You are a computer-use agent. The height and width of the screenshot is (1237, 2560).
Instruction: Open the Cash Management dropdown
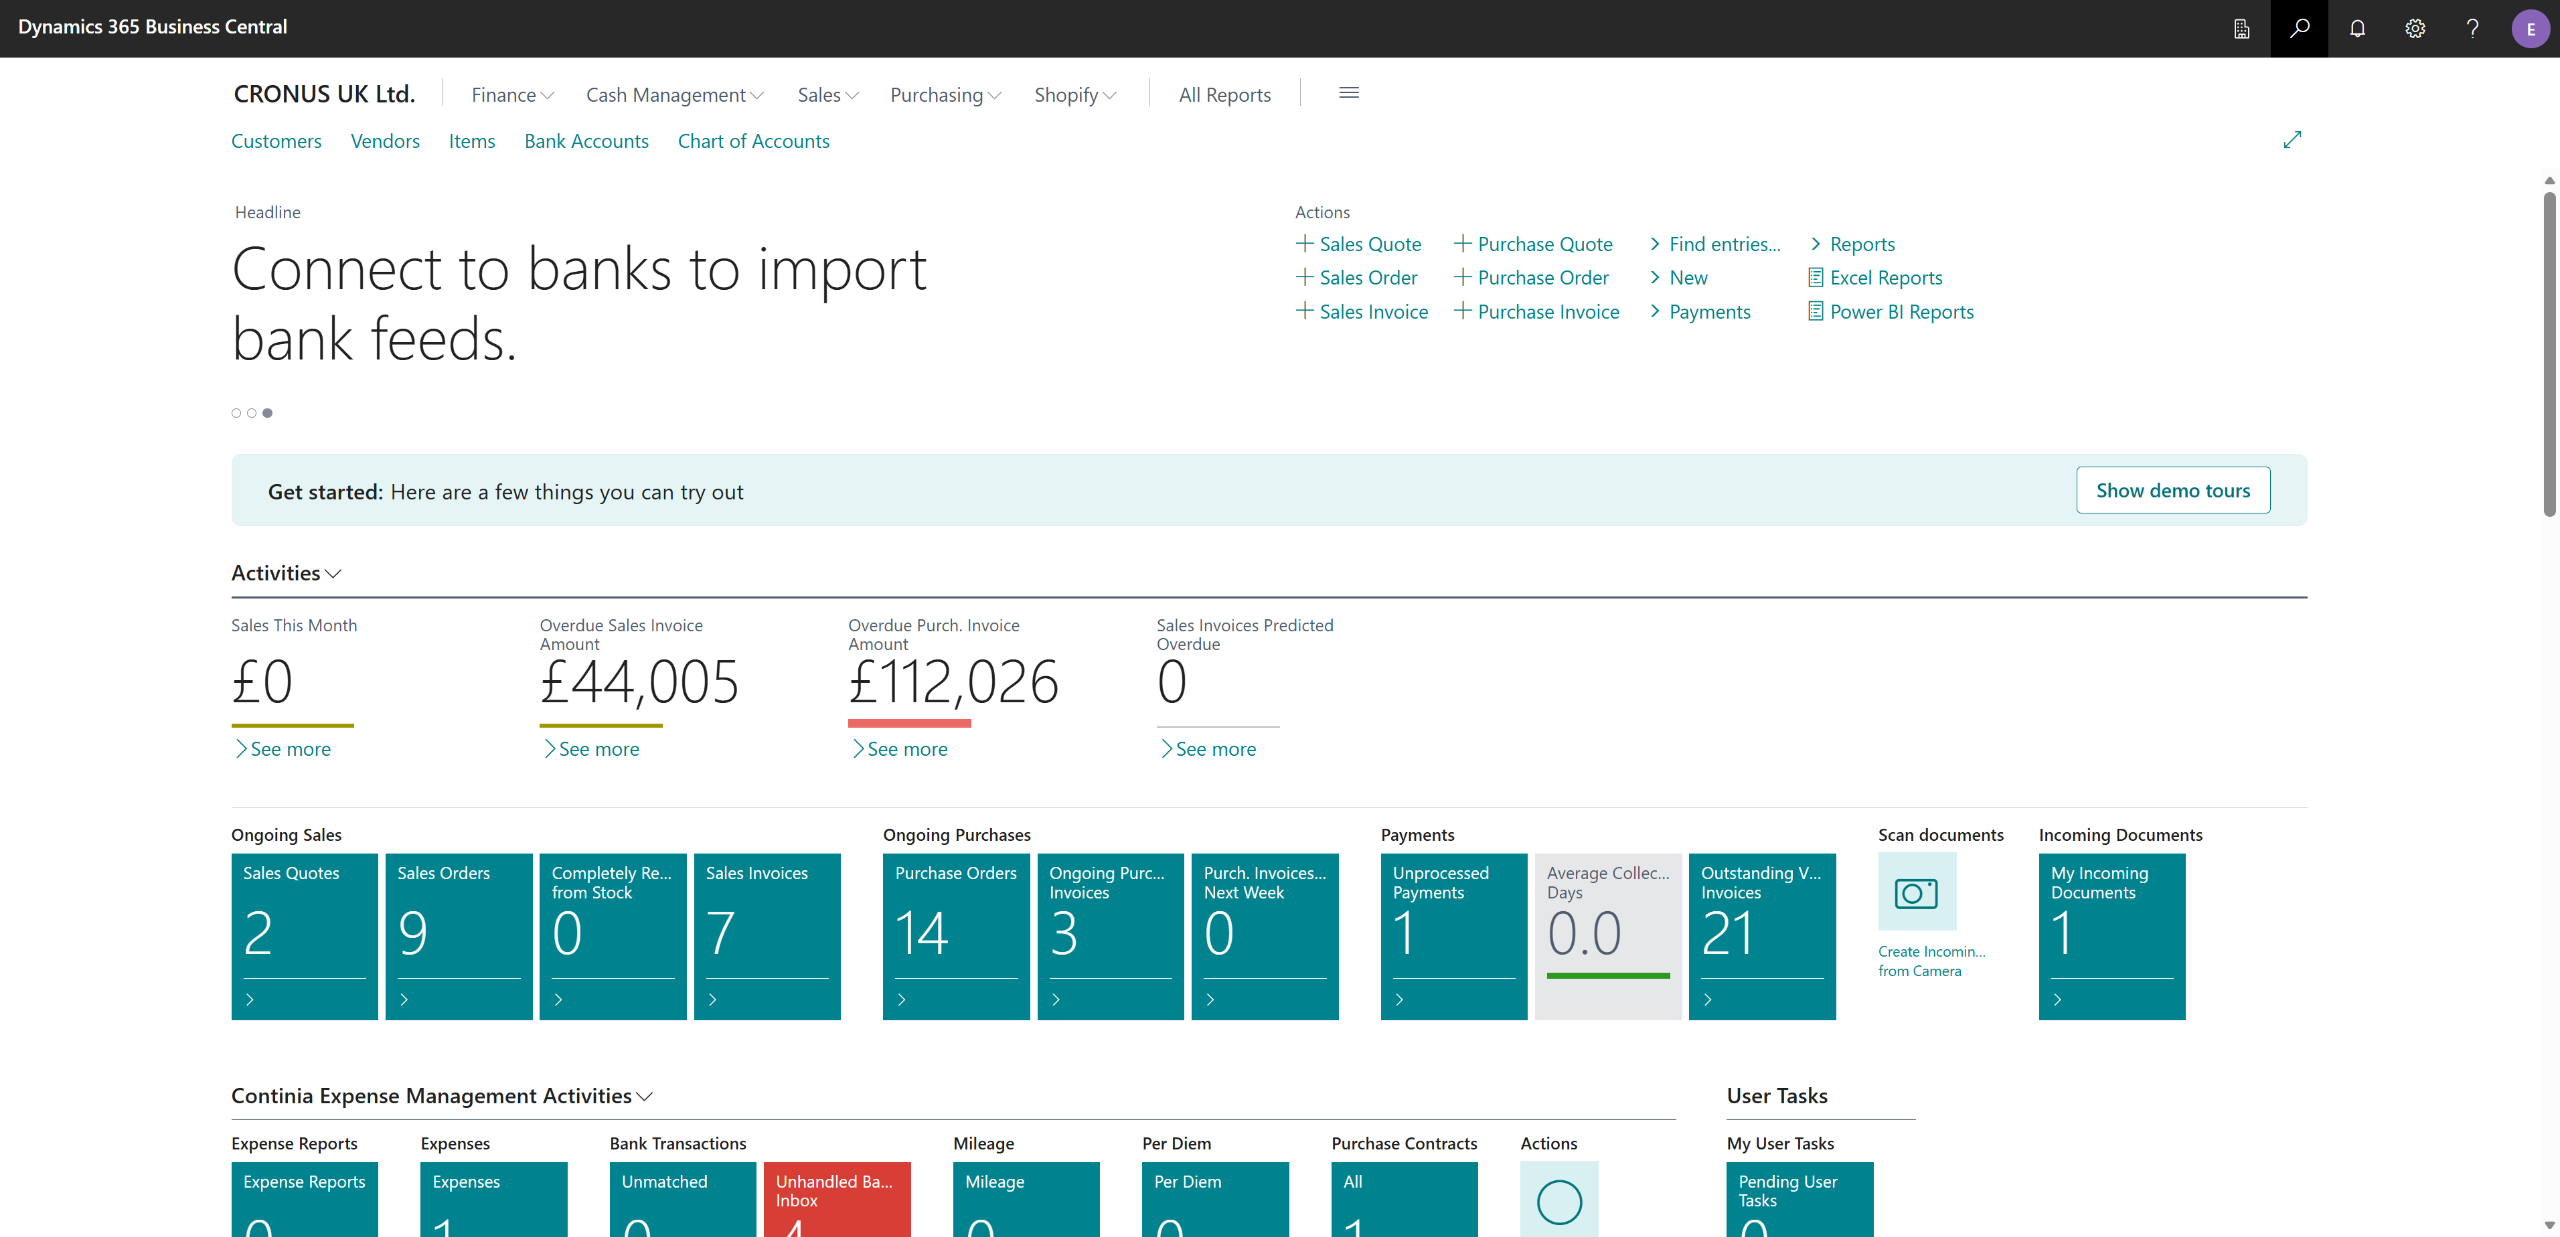(x=674, y=95)
